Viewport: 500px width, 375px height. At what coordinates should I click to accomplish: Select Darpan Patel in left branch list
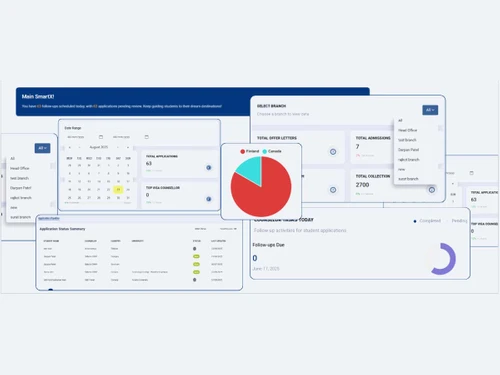coord(21,188)
